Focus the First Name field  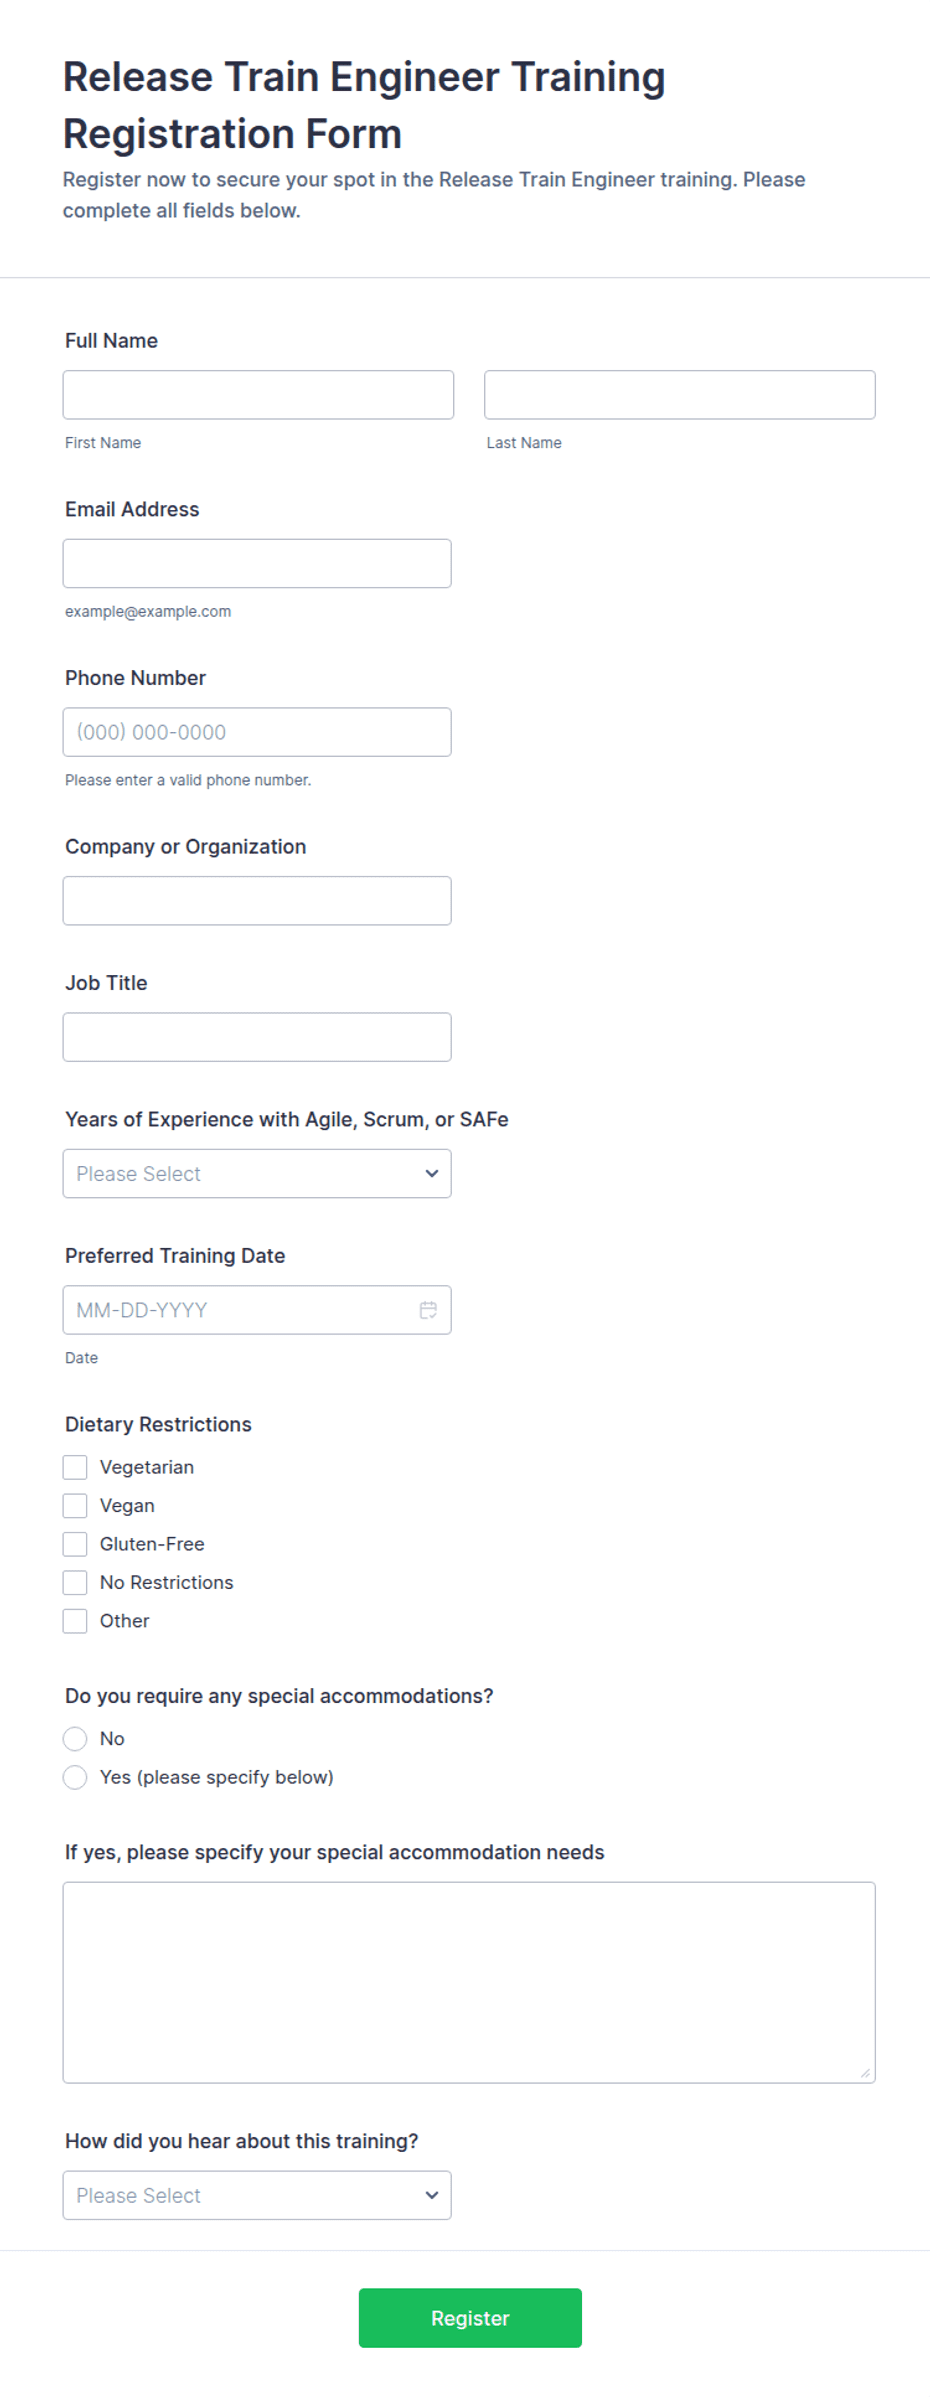258,395
